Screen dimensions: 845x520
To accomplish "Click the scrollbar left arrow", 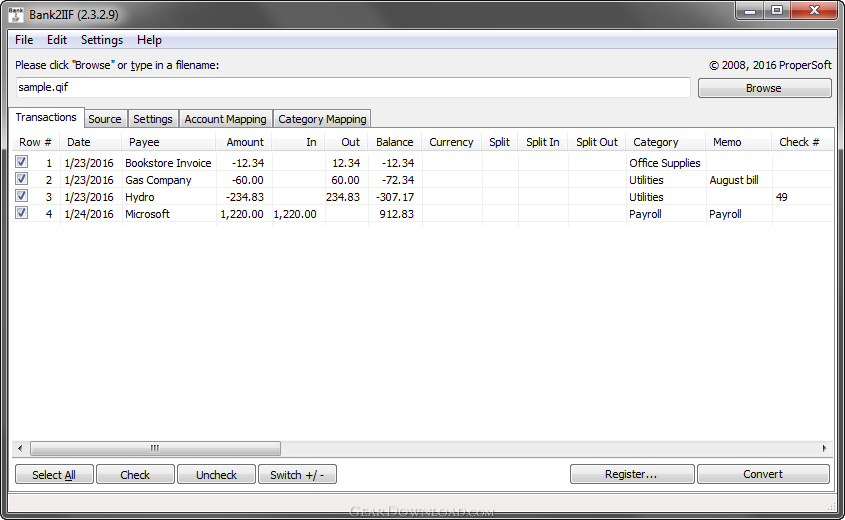I will point(20,448).
